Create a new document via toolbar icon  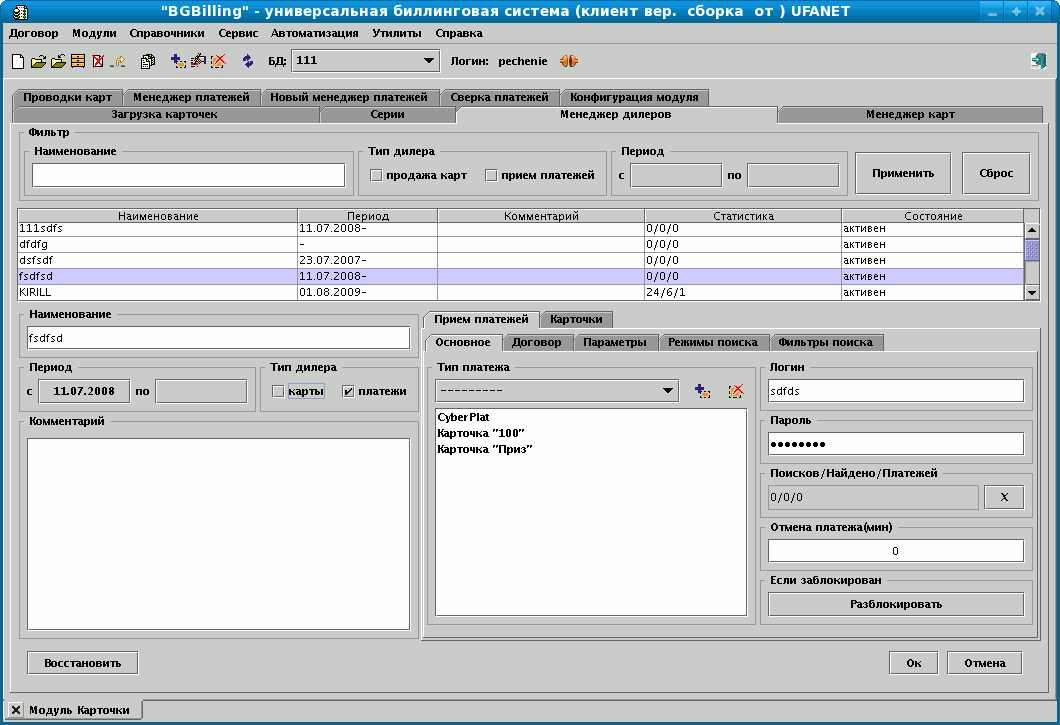pos(17,61)
